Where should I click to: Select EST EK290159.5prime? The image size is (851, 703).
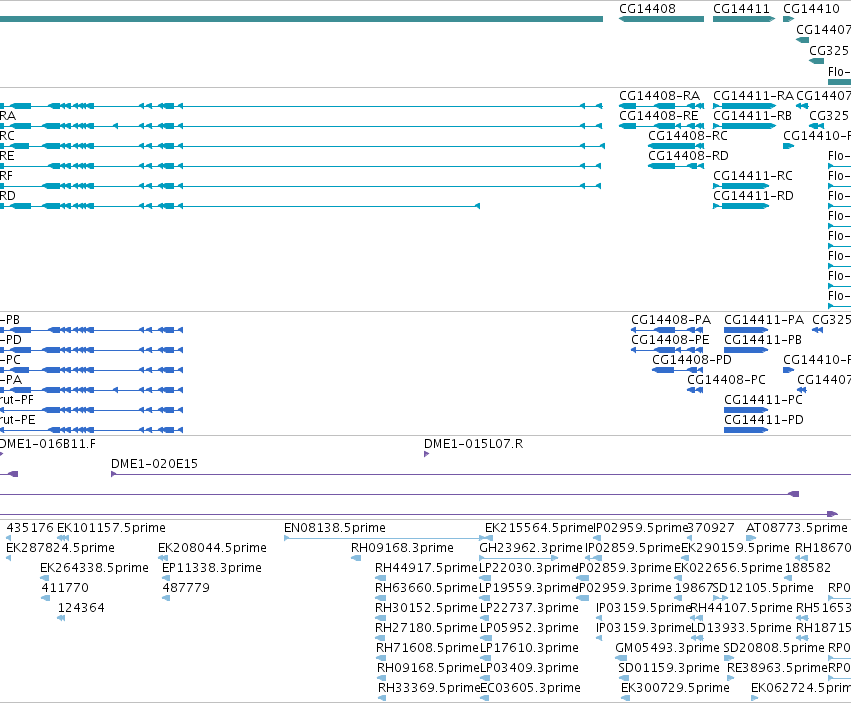click(687, 558)
